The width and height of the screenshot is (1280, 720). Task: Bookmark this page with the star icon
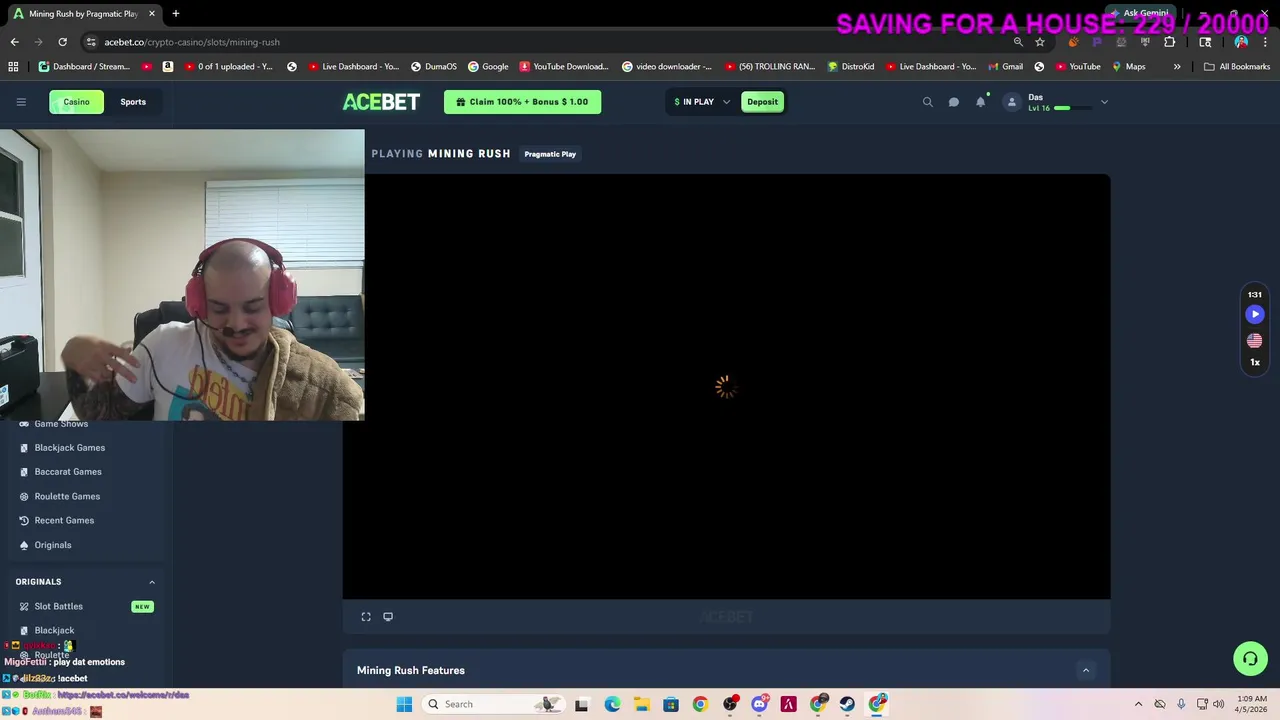[1040, 42]
